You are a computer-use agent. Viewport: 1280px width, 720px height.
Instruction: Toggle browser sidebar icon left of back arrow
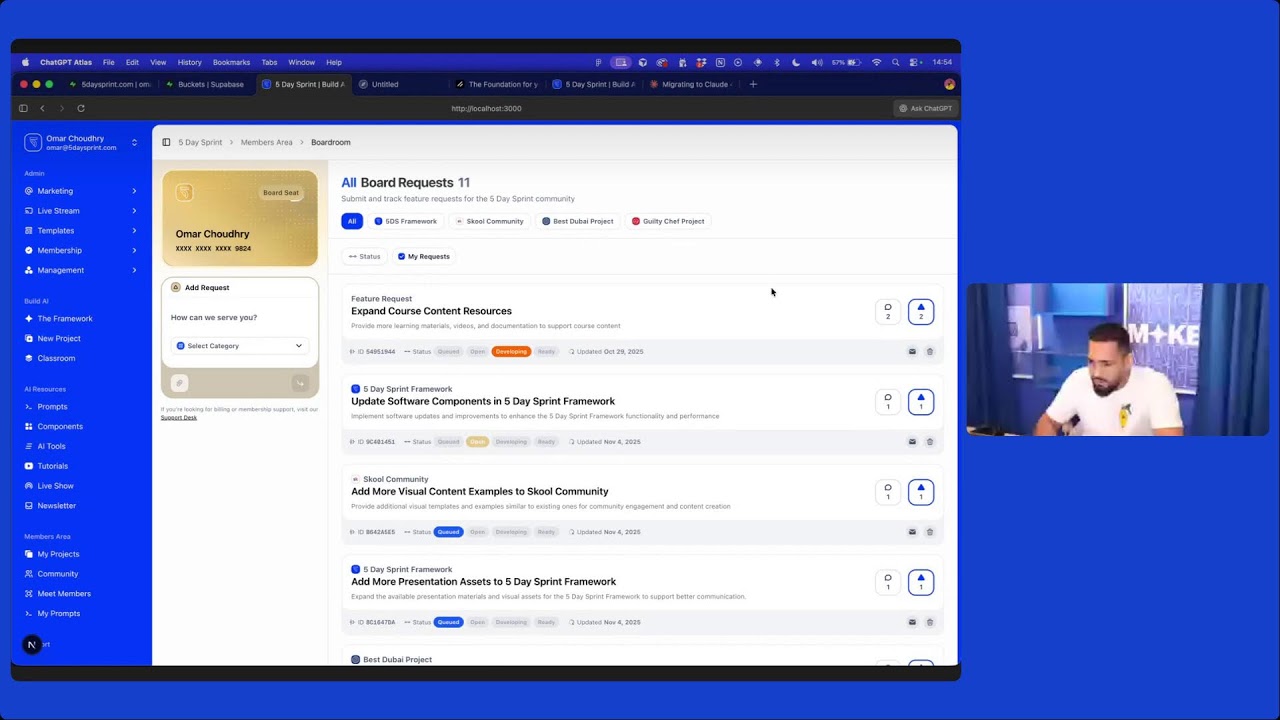23,108
